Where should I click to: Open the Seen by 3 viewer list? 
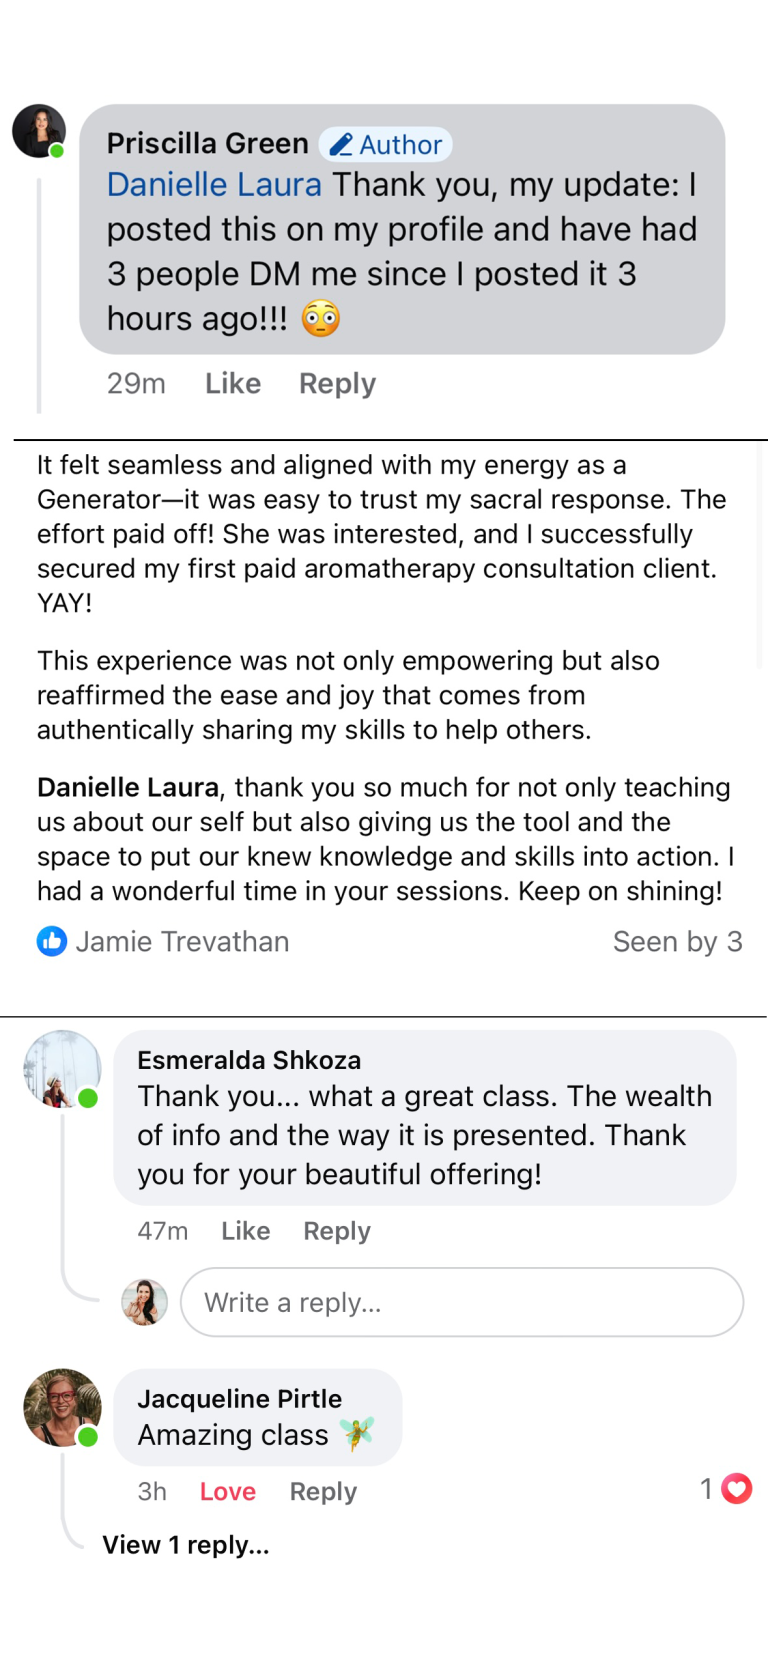(677, 942)
